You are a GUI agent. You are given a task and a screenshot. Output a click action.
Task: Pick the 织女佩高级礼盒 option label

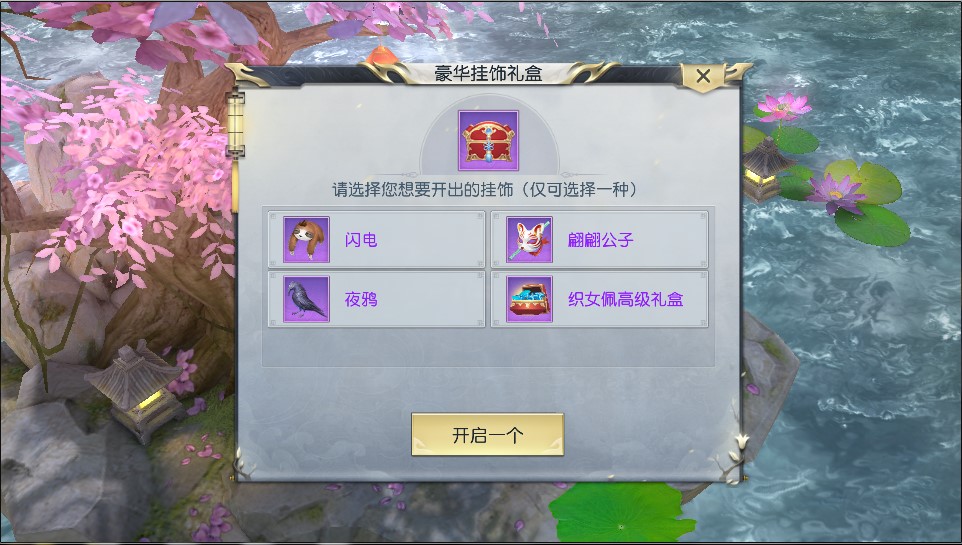point(625,300)
